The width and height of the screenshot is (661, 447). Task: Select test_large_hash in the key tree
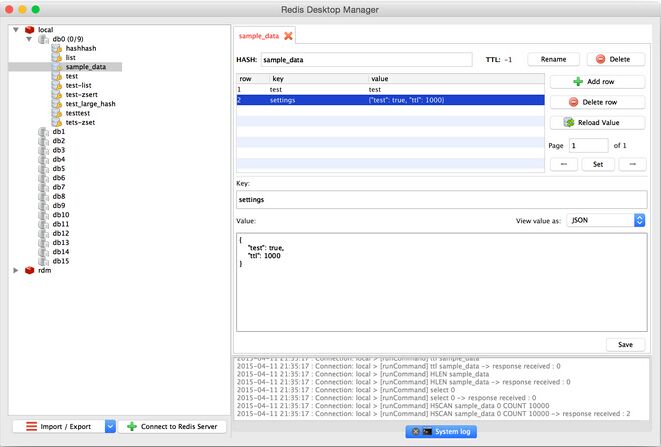(x=90, y=104)
